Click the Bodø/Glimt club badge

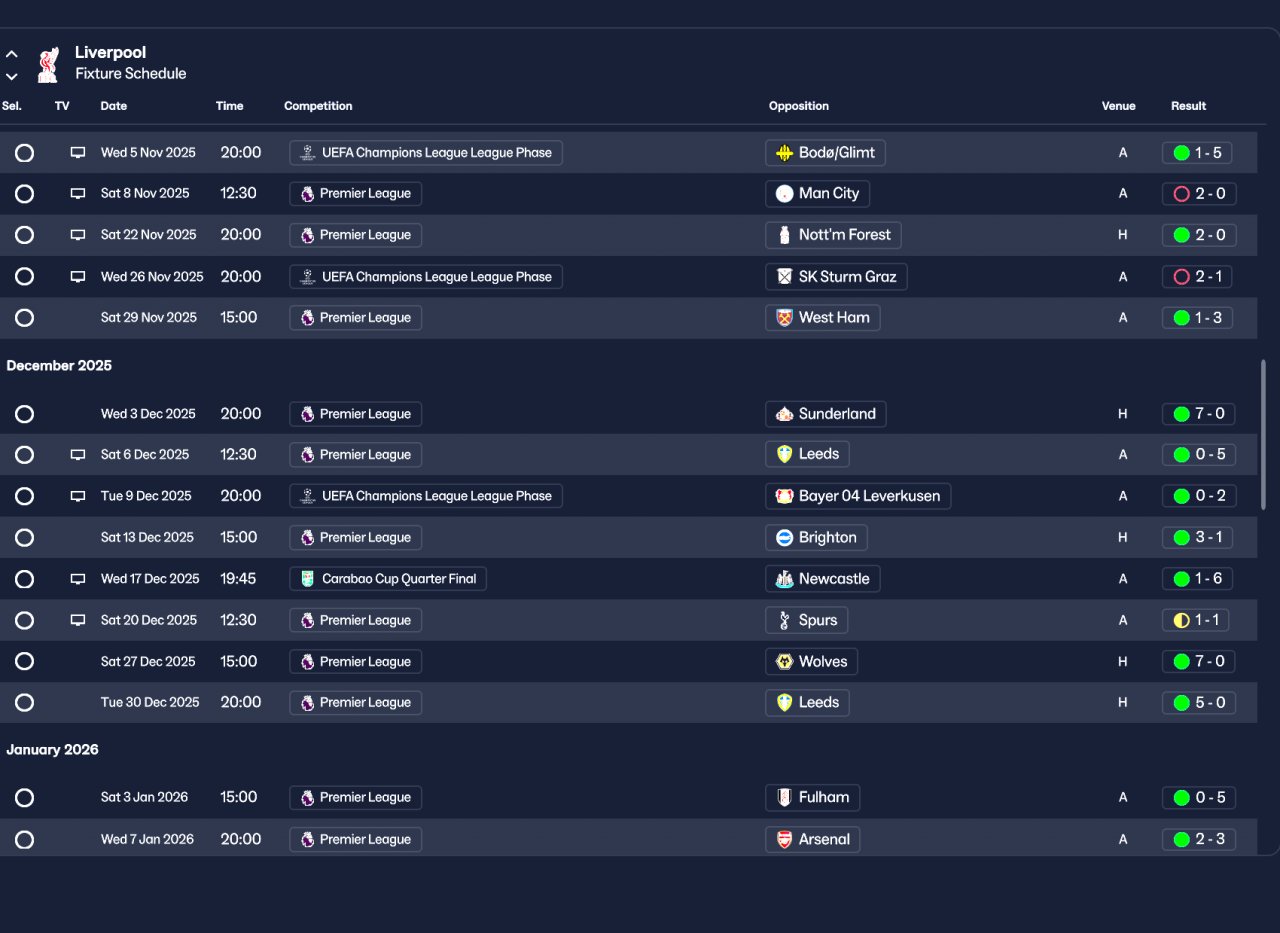pos(785,153)
